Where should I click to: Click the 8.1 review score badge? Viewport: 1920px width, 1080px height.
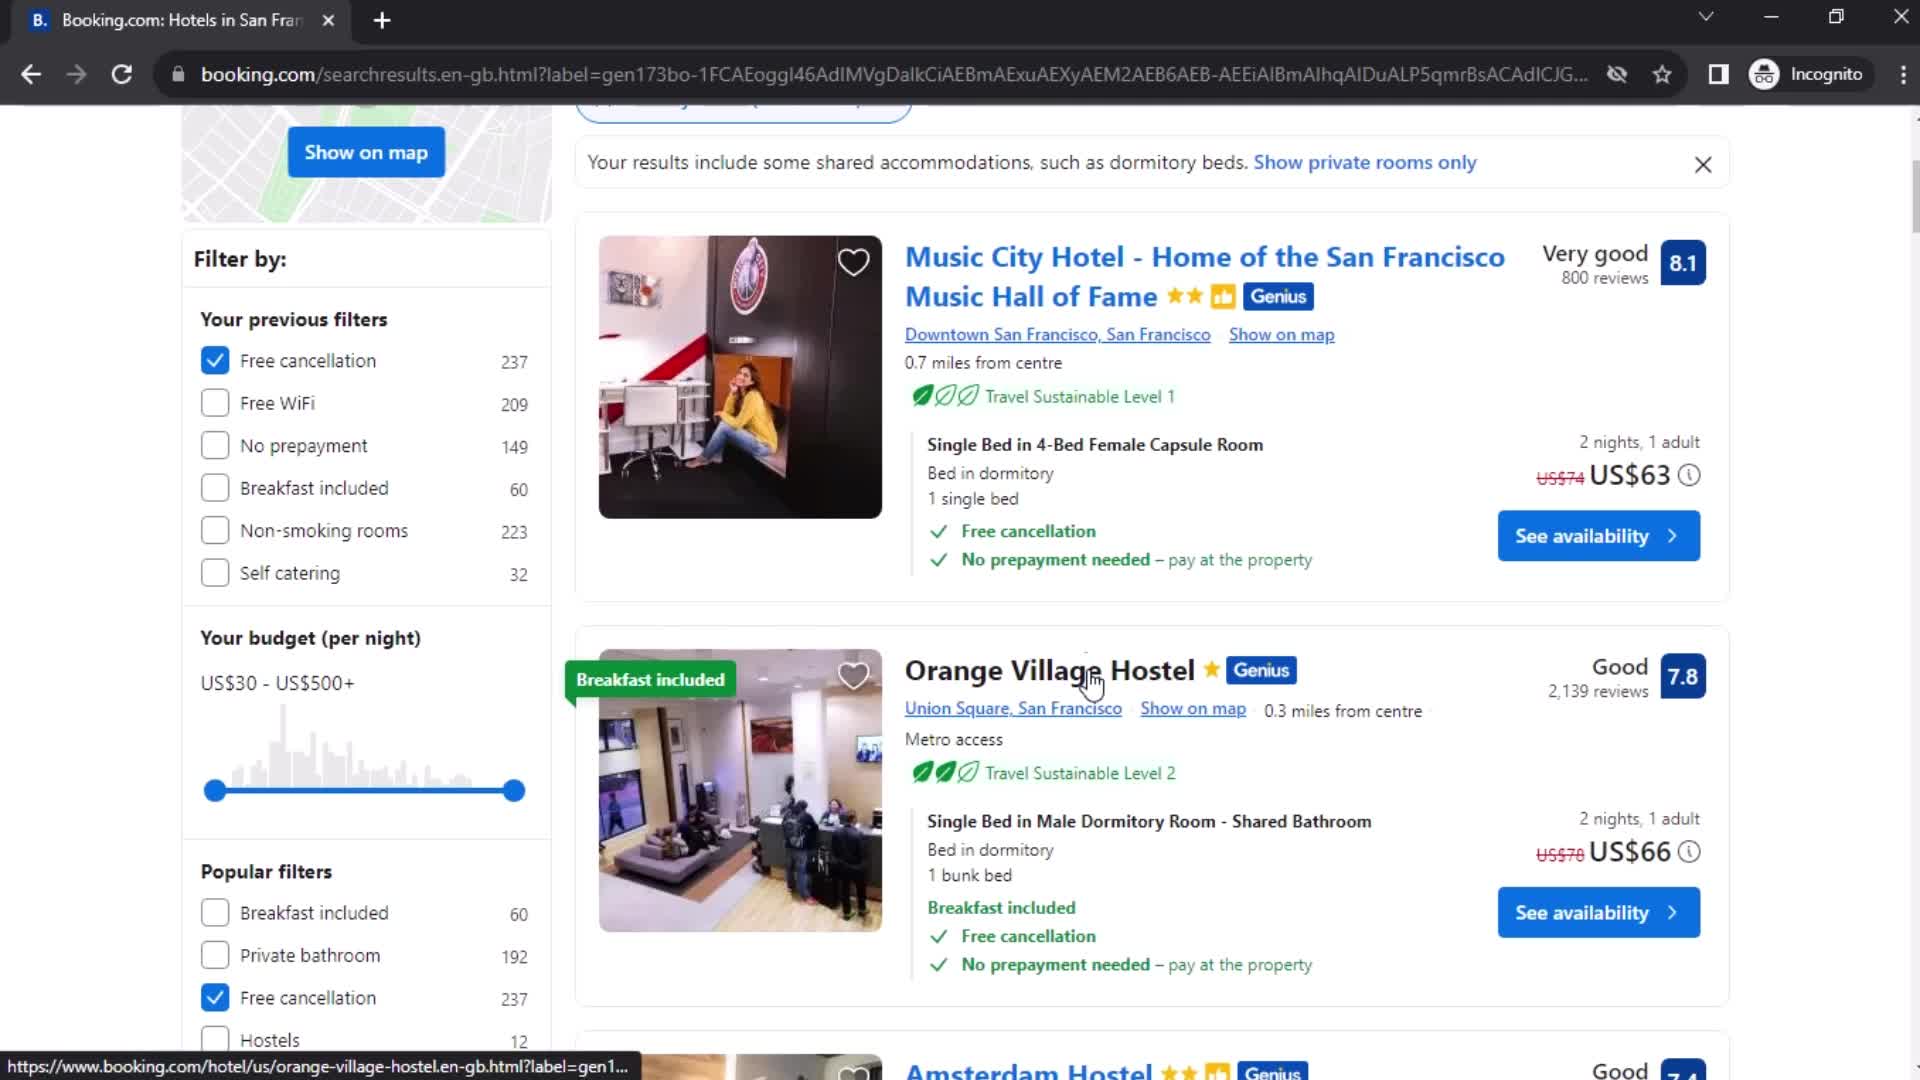point(1683,263)
